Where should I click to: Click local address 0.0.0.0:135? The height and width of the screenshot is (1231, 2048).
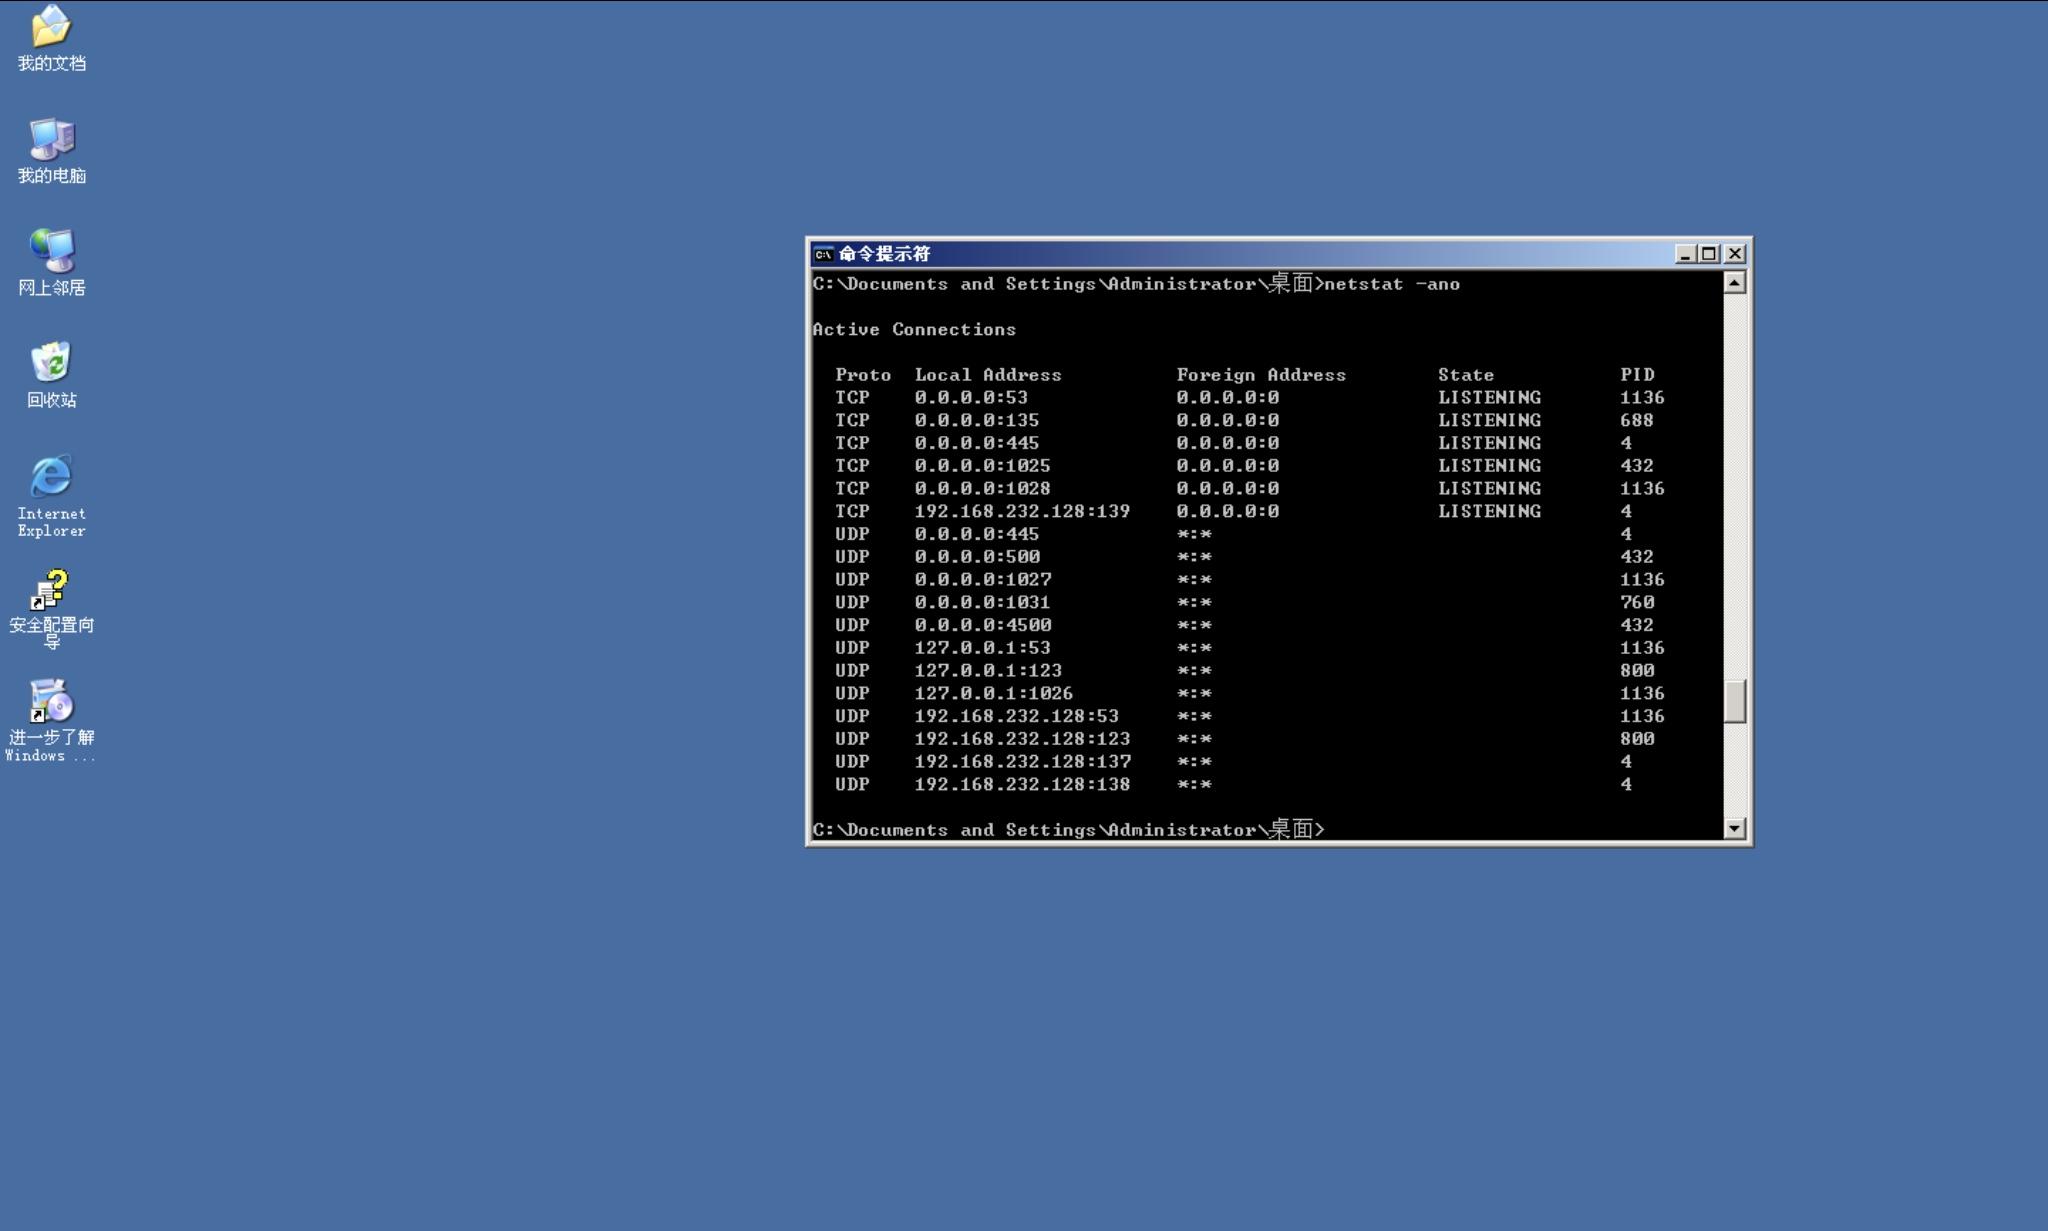tap(977, 421)
